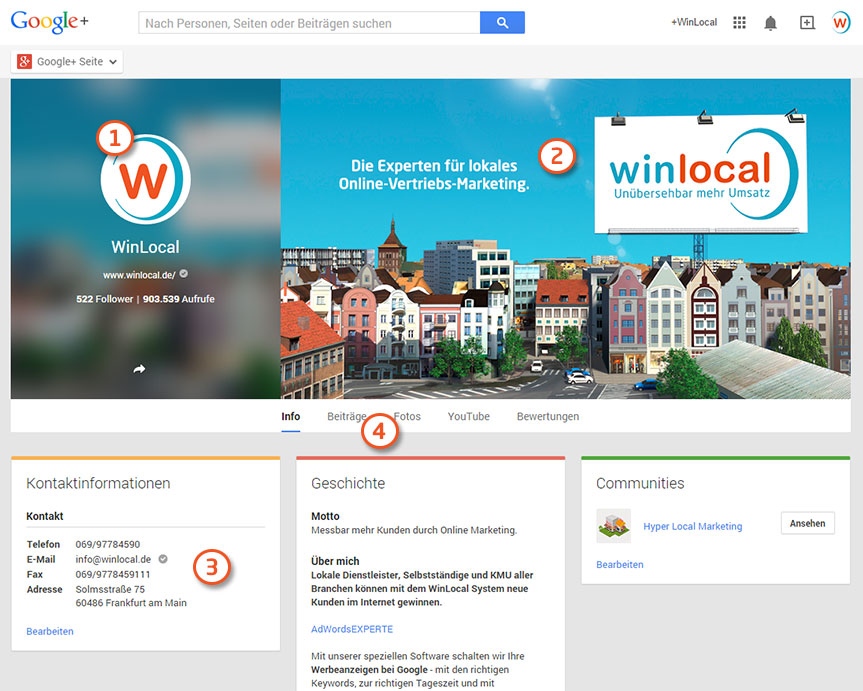863x691 pixels.
Task: Click the WinLocal page name heading
Action: tap(145, 247)
